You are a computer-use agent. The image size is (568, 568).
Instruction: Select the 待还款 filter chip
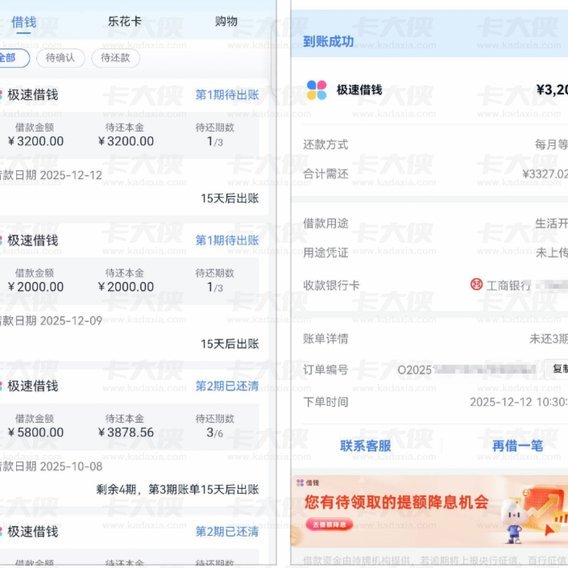tap(116, 58)
